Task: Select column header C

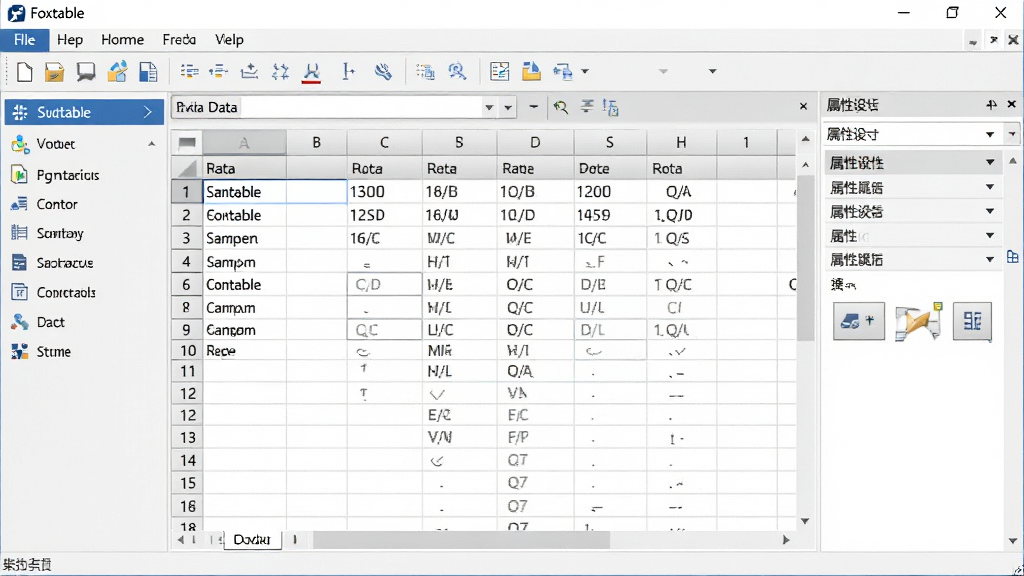Action: tap(384, 142)
